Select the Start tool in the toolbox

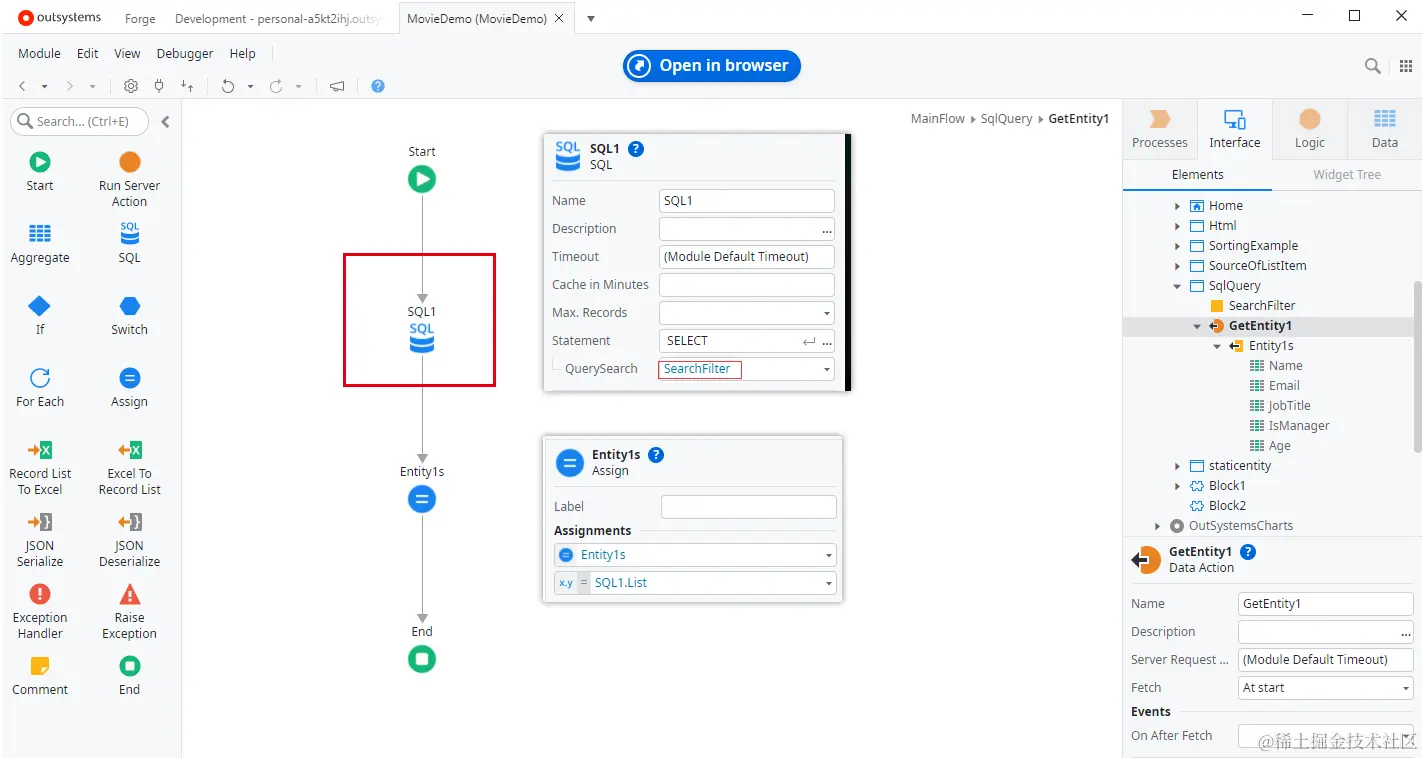click(x=40, y=171)
